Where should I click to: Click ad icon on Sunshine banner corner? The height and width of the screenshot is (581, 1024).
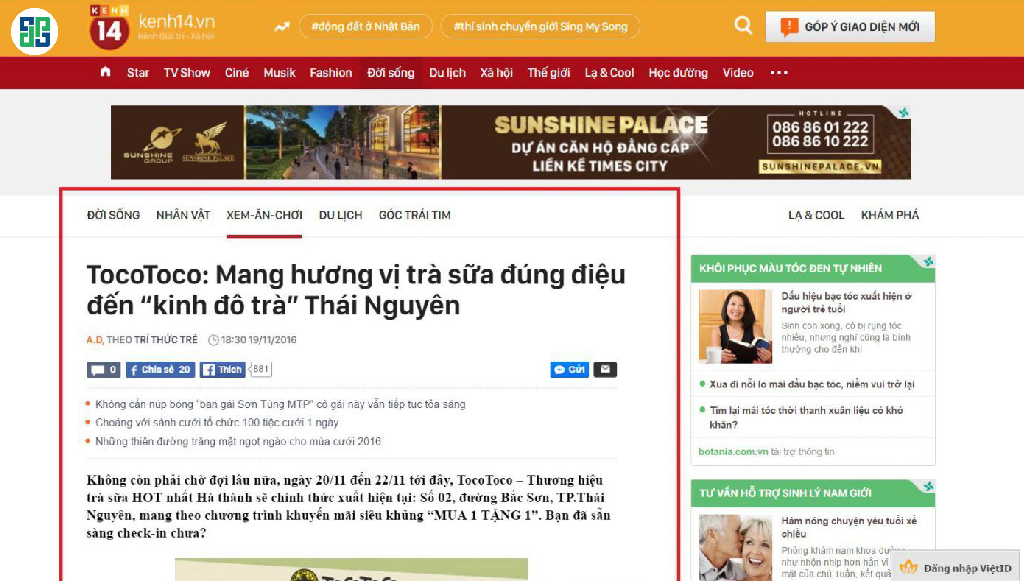903,113
